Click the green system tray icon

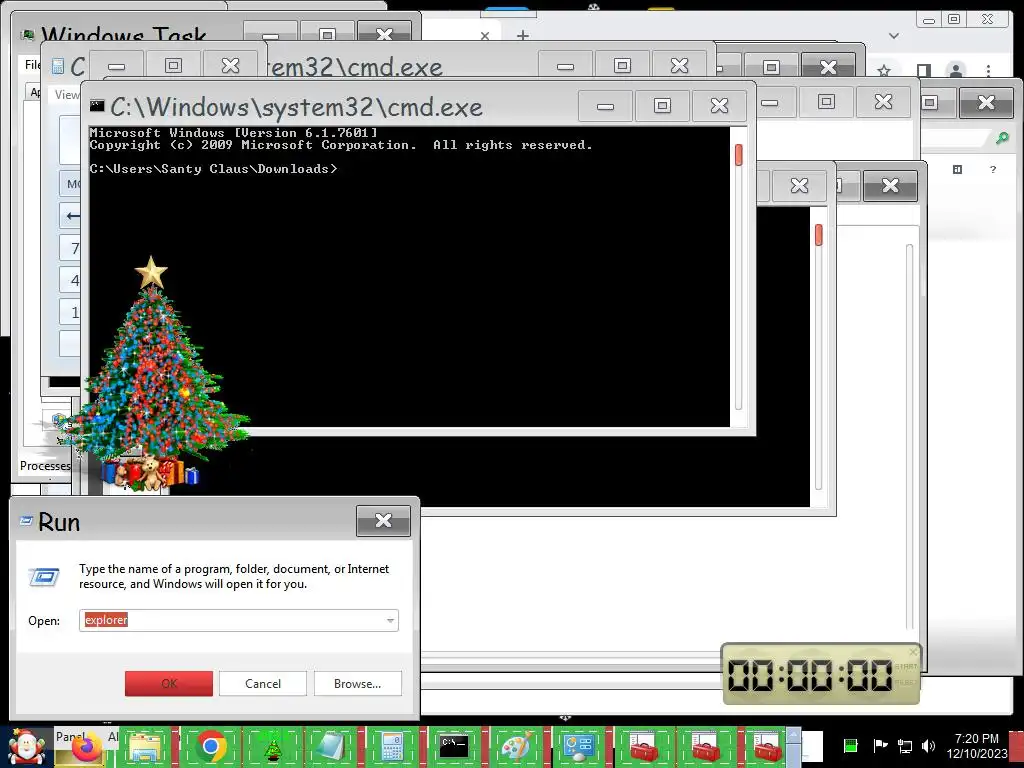[x=850, y=746]
